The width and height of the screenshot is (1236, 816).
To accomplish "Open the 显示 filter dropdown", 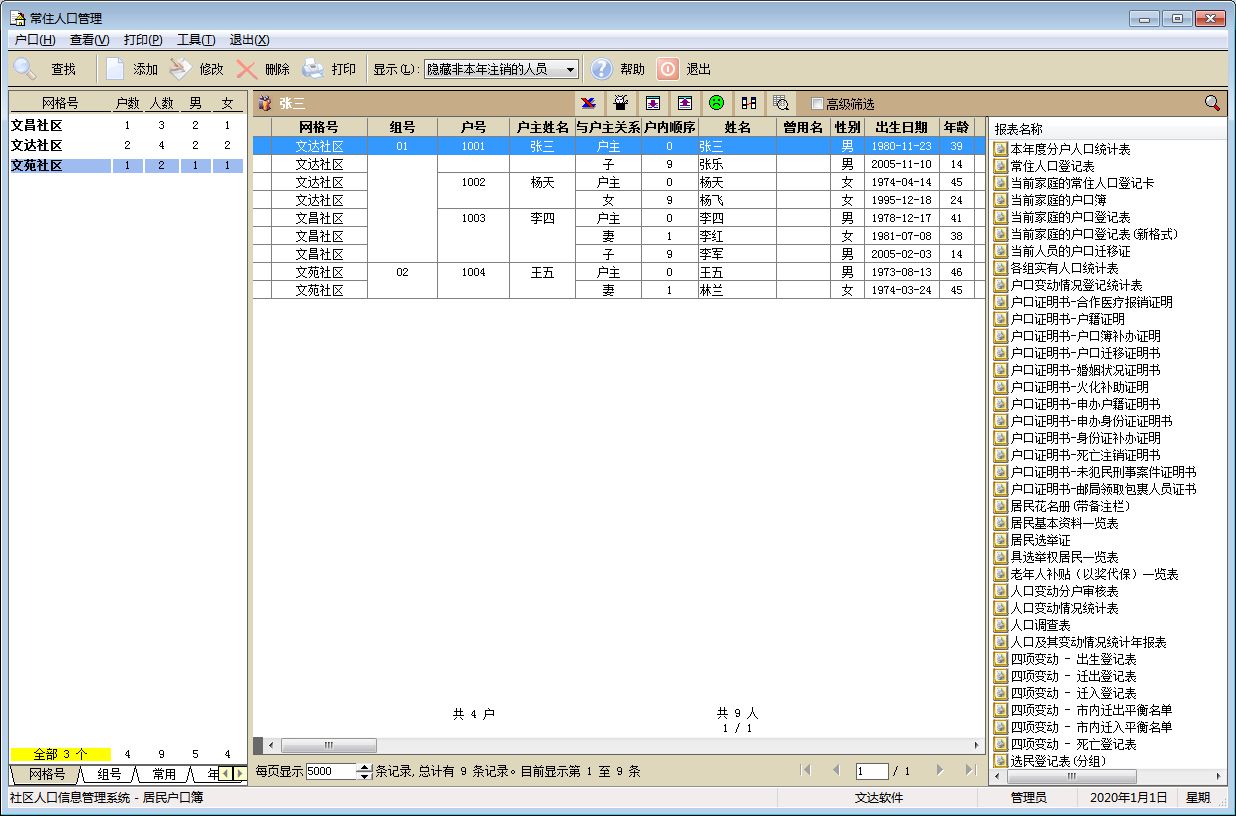I will click(570, 69).
